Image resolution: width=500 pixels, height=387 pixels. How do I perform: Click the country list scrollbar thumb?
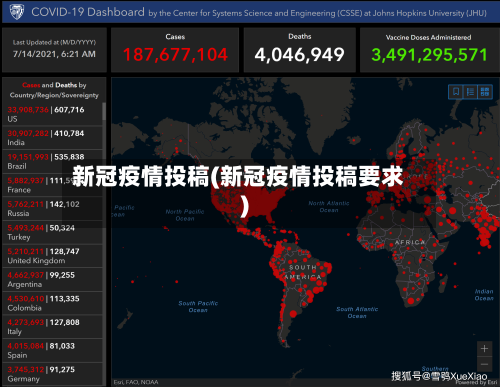(104, 112)
